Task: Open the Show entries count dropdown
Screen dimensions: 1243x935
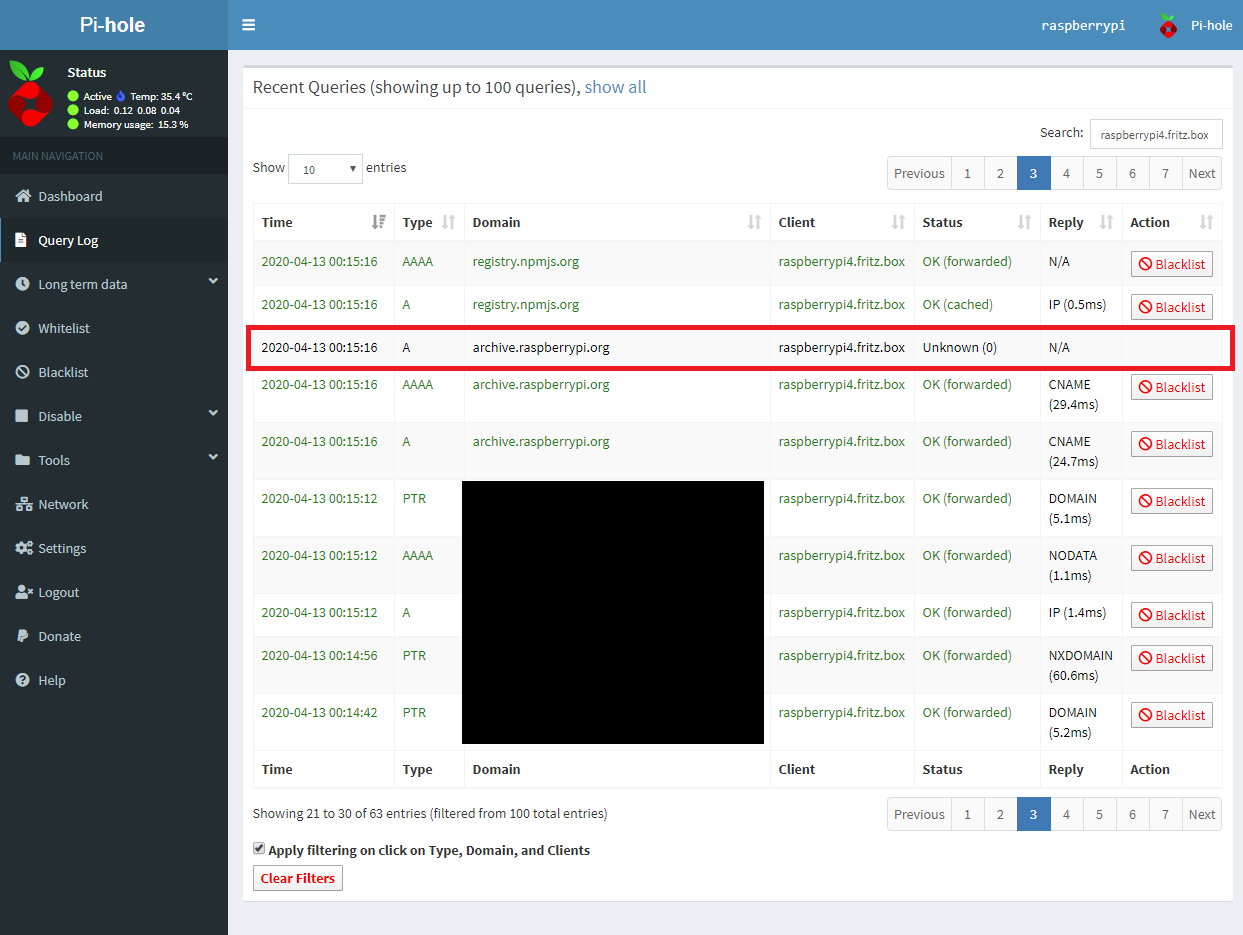Action: (x=325, y=169)
